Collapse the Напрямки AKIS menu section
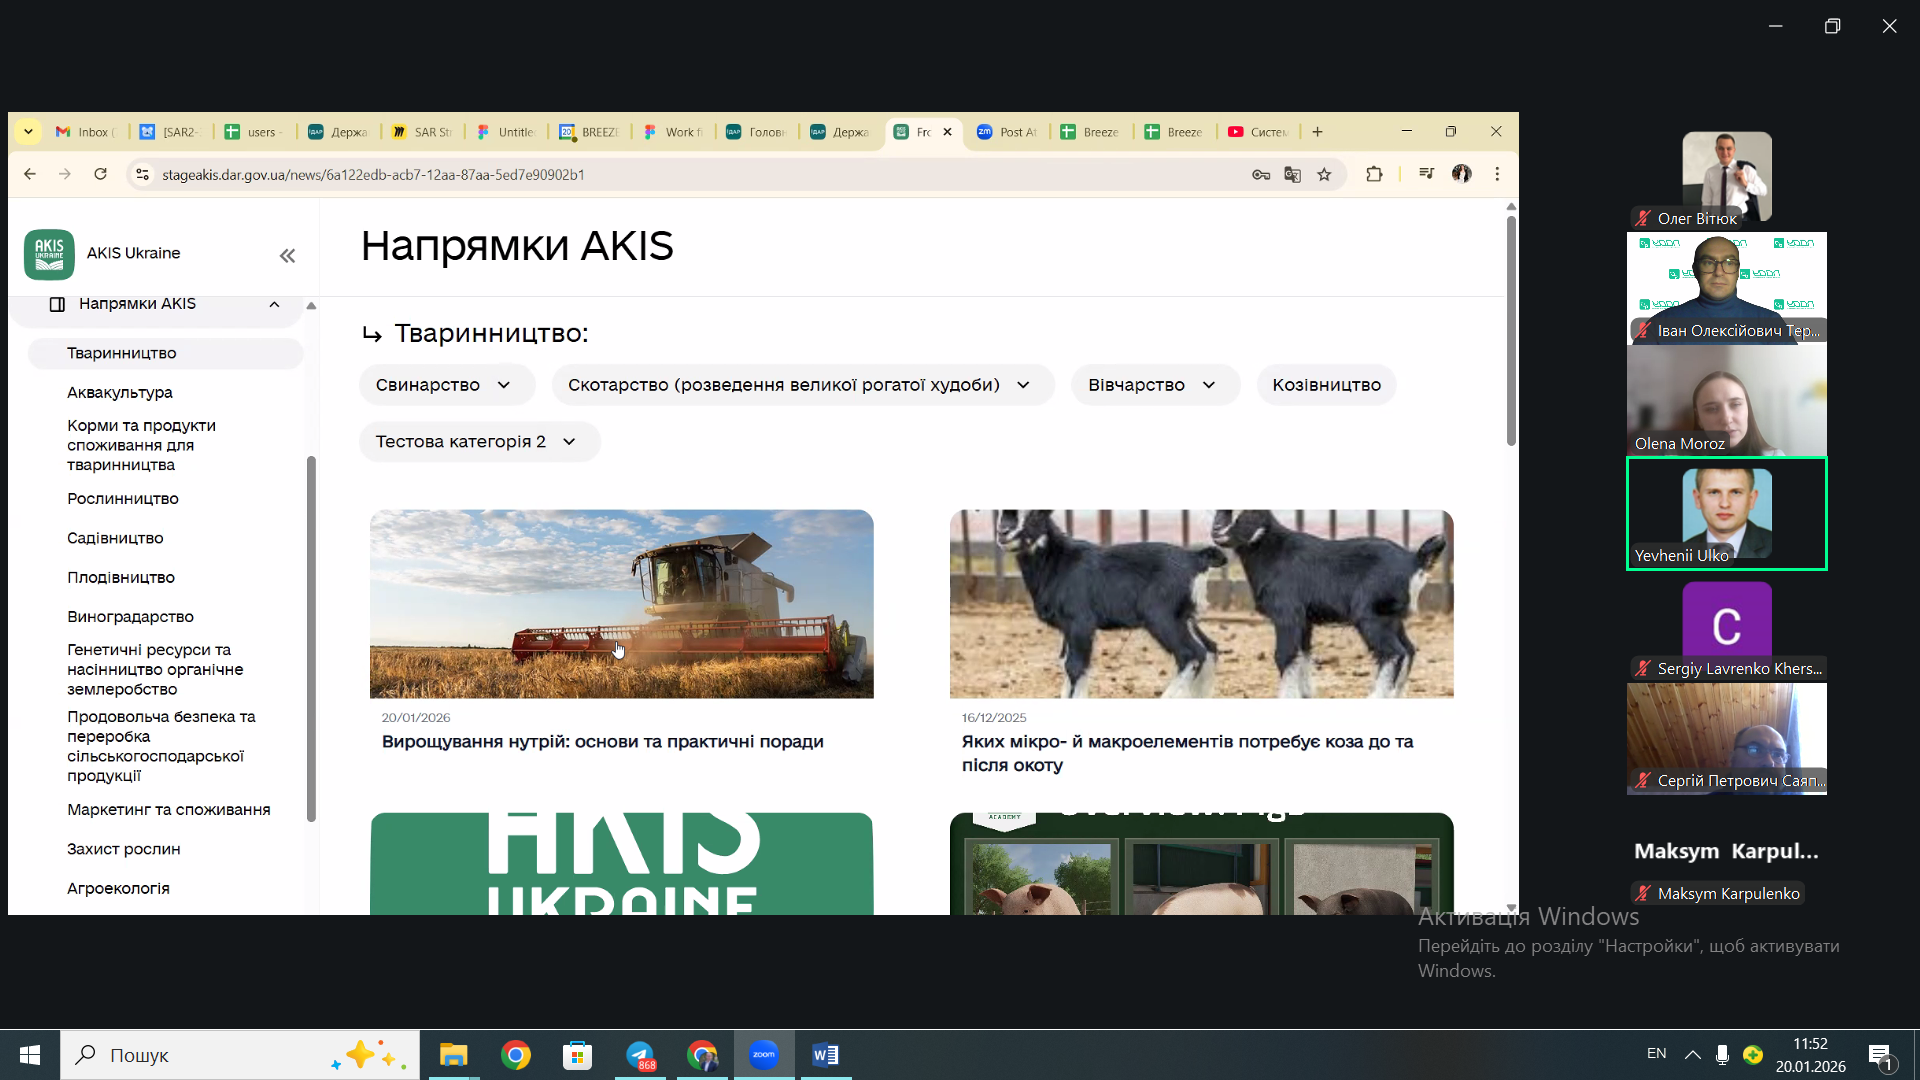 (274, 304)
